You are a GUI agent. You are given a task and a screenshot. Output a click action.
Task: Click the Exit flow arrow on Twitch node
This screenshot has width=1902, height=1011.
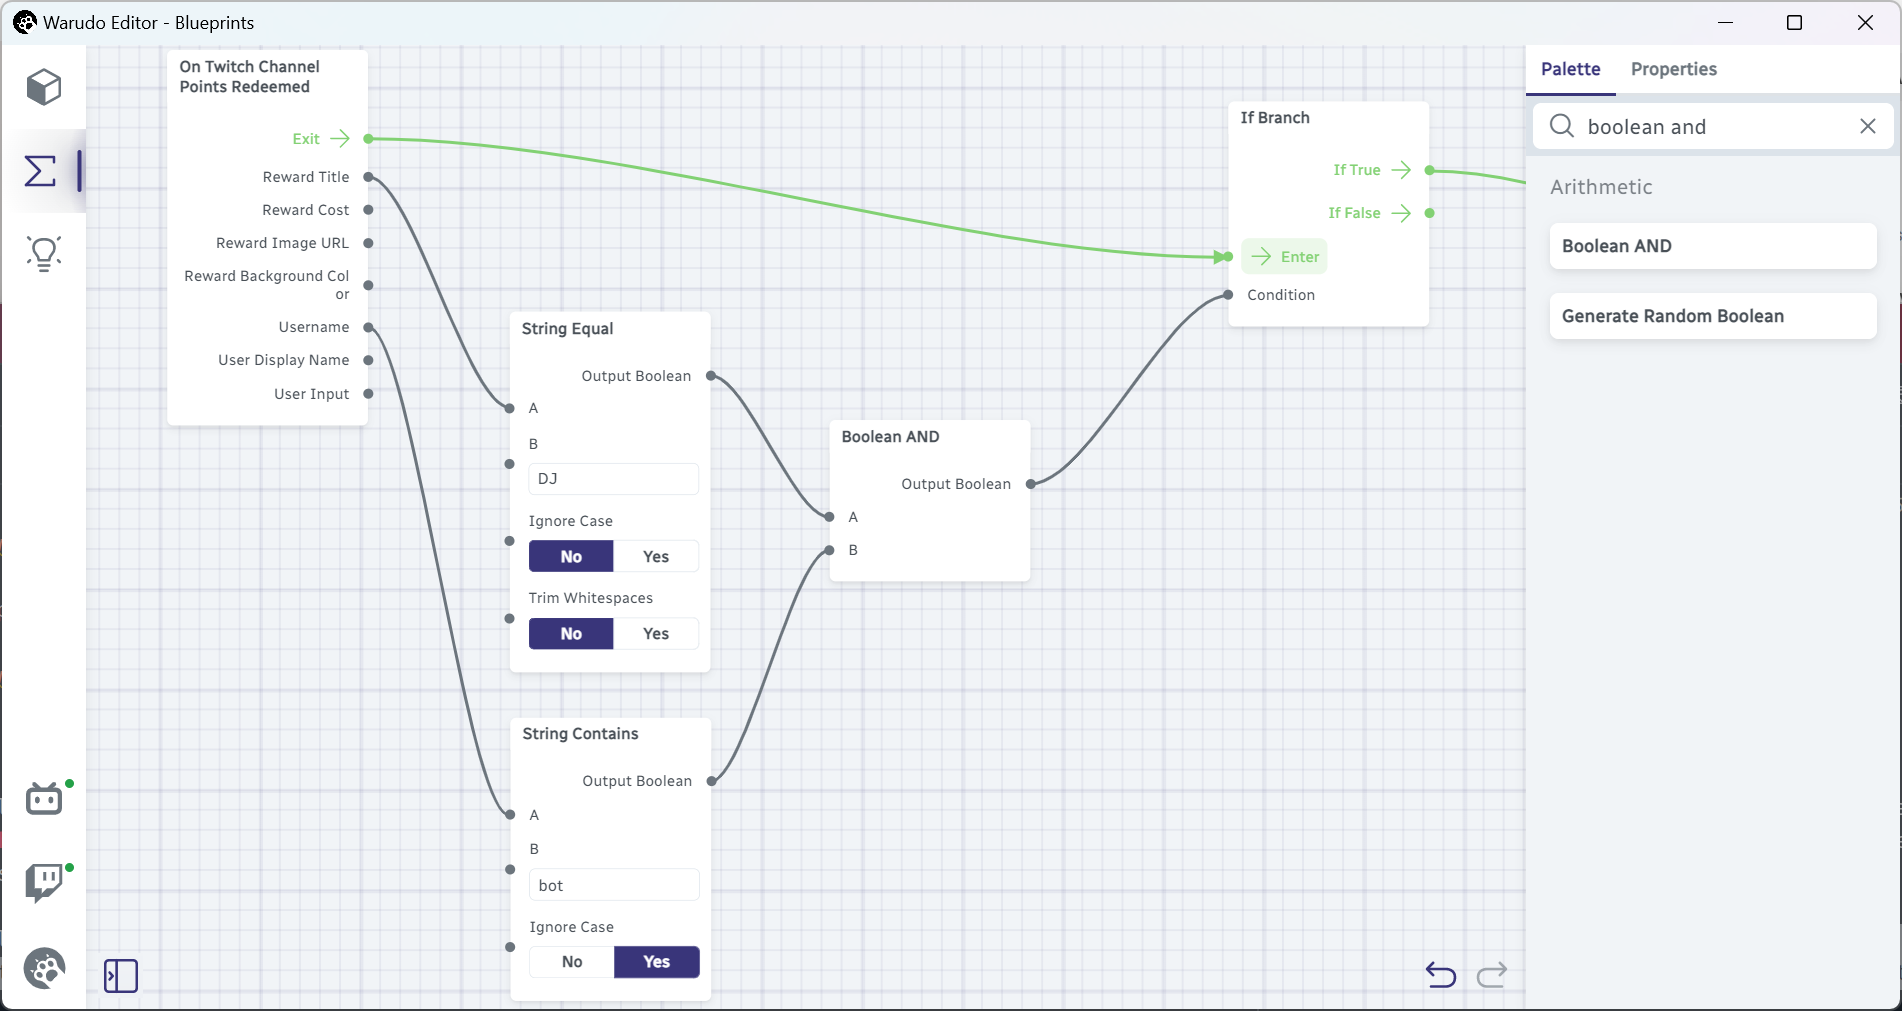(x=340, y=139)
